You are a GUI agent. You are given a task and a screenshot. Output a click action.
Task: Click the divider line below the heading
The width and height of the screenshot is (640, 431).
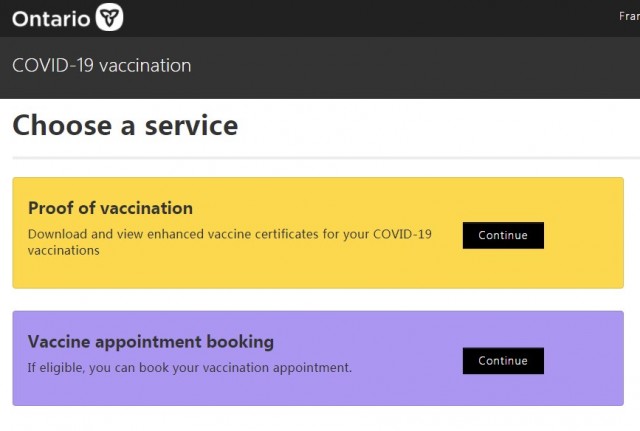[326, 158]
